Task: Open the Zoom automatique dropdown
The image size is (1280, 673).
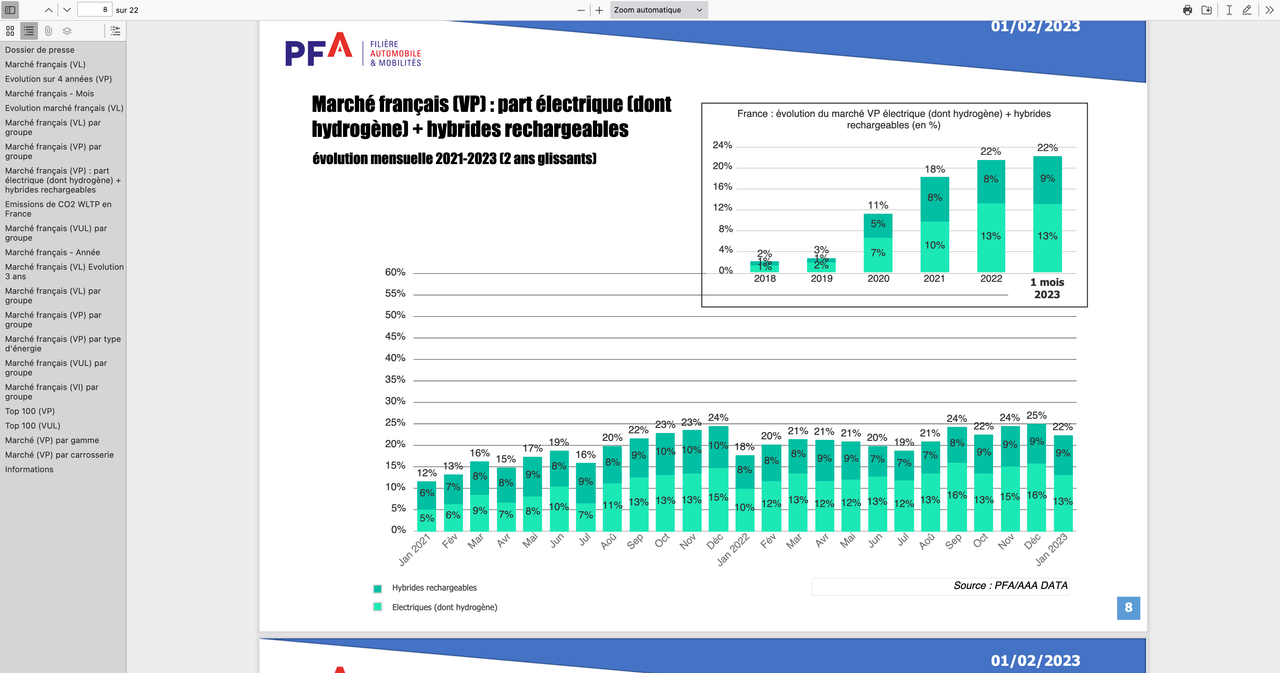Action: (658, 9)
